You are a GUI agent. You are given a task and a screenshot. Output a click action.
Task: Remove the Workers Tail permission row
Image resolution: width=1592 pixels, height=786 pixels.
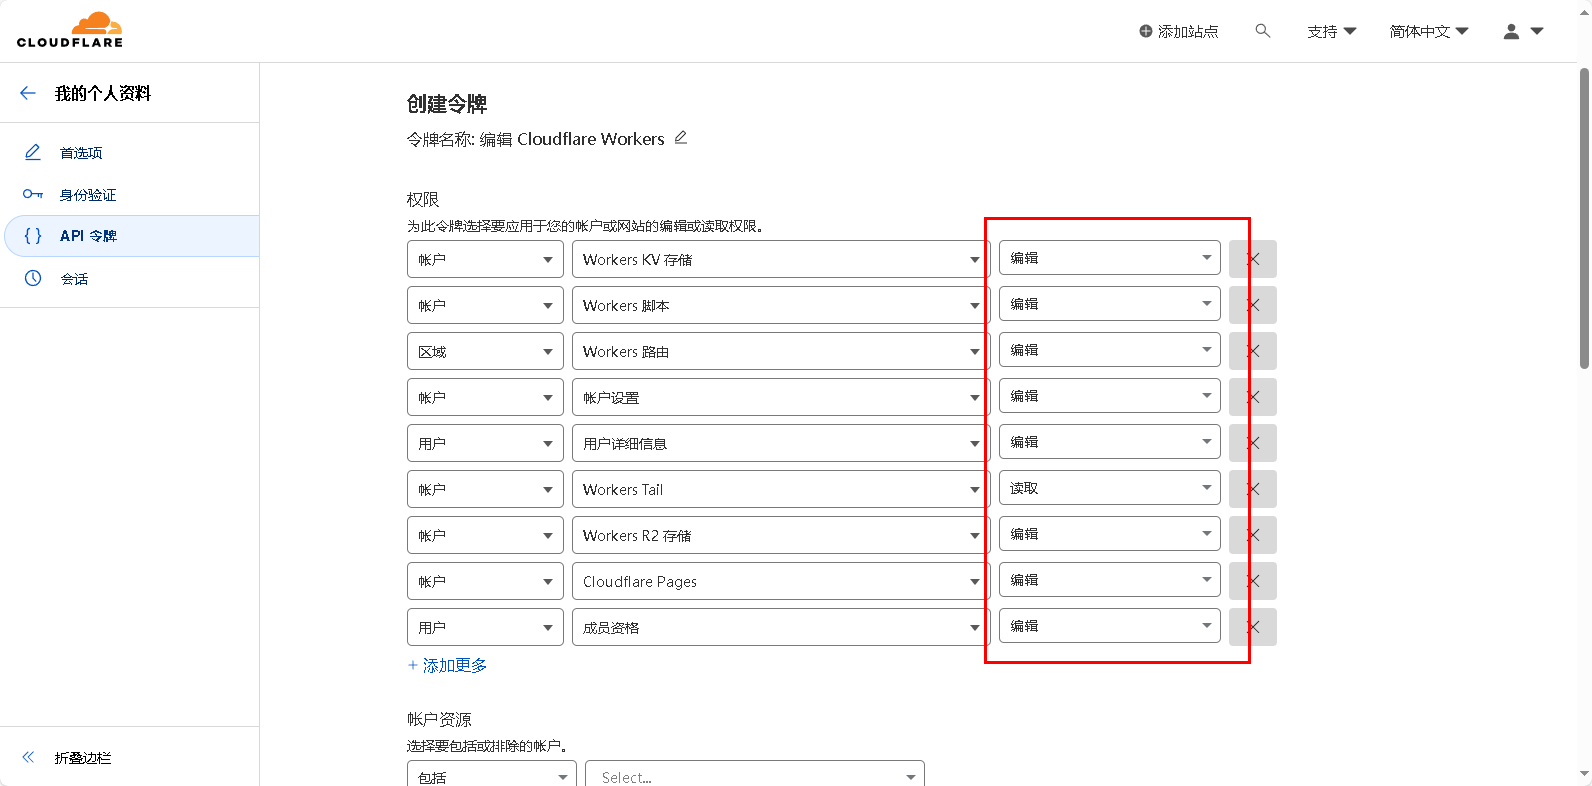1253,489
